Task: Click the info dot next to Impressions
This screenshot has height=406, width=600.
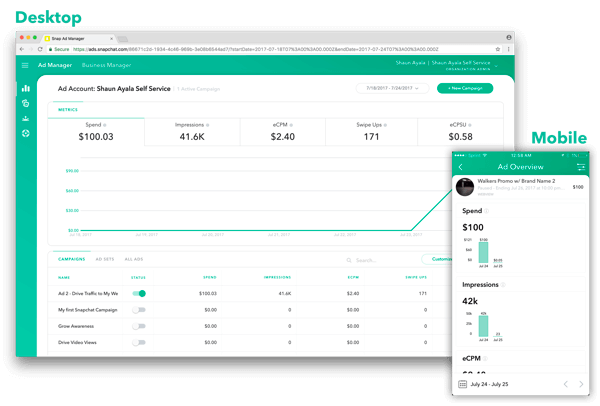Action: [207, 125]
